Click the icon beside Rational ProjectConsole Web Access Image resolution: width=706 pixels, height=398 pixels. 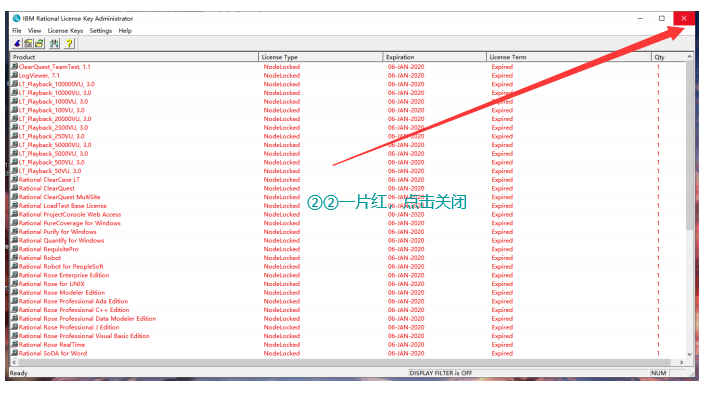click(14, 214)
